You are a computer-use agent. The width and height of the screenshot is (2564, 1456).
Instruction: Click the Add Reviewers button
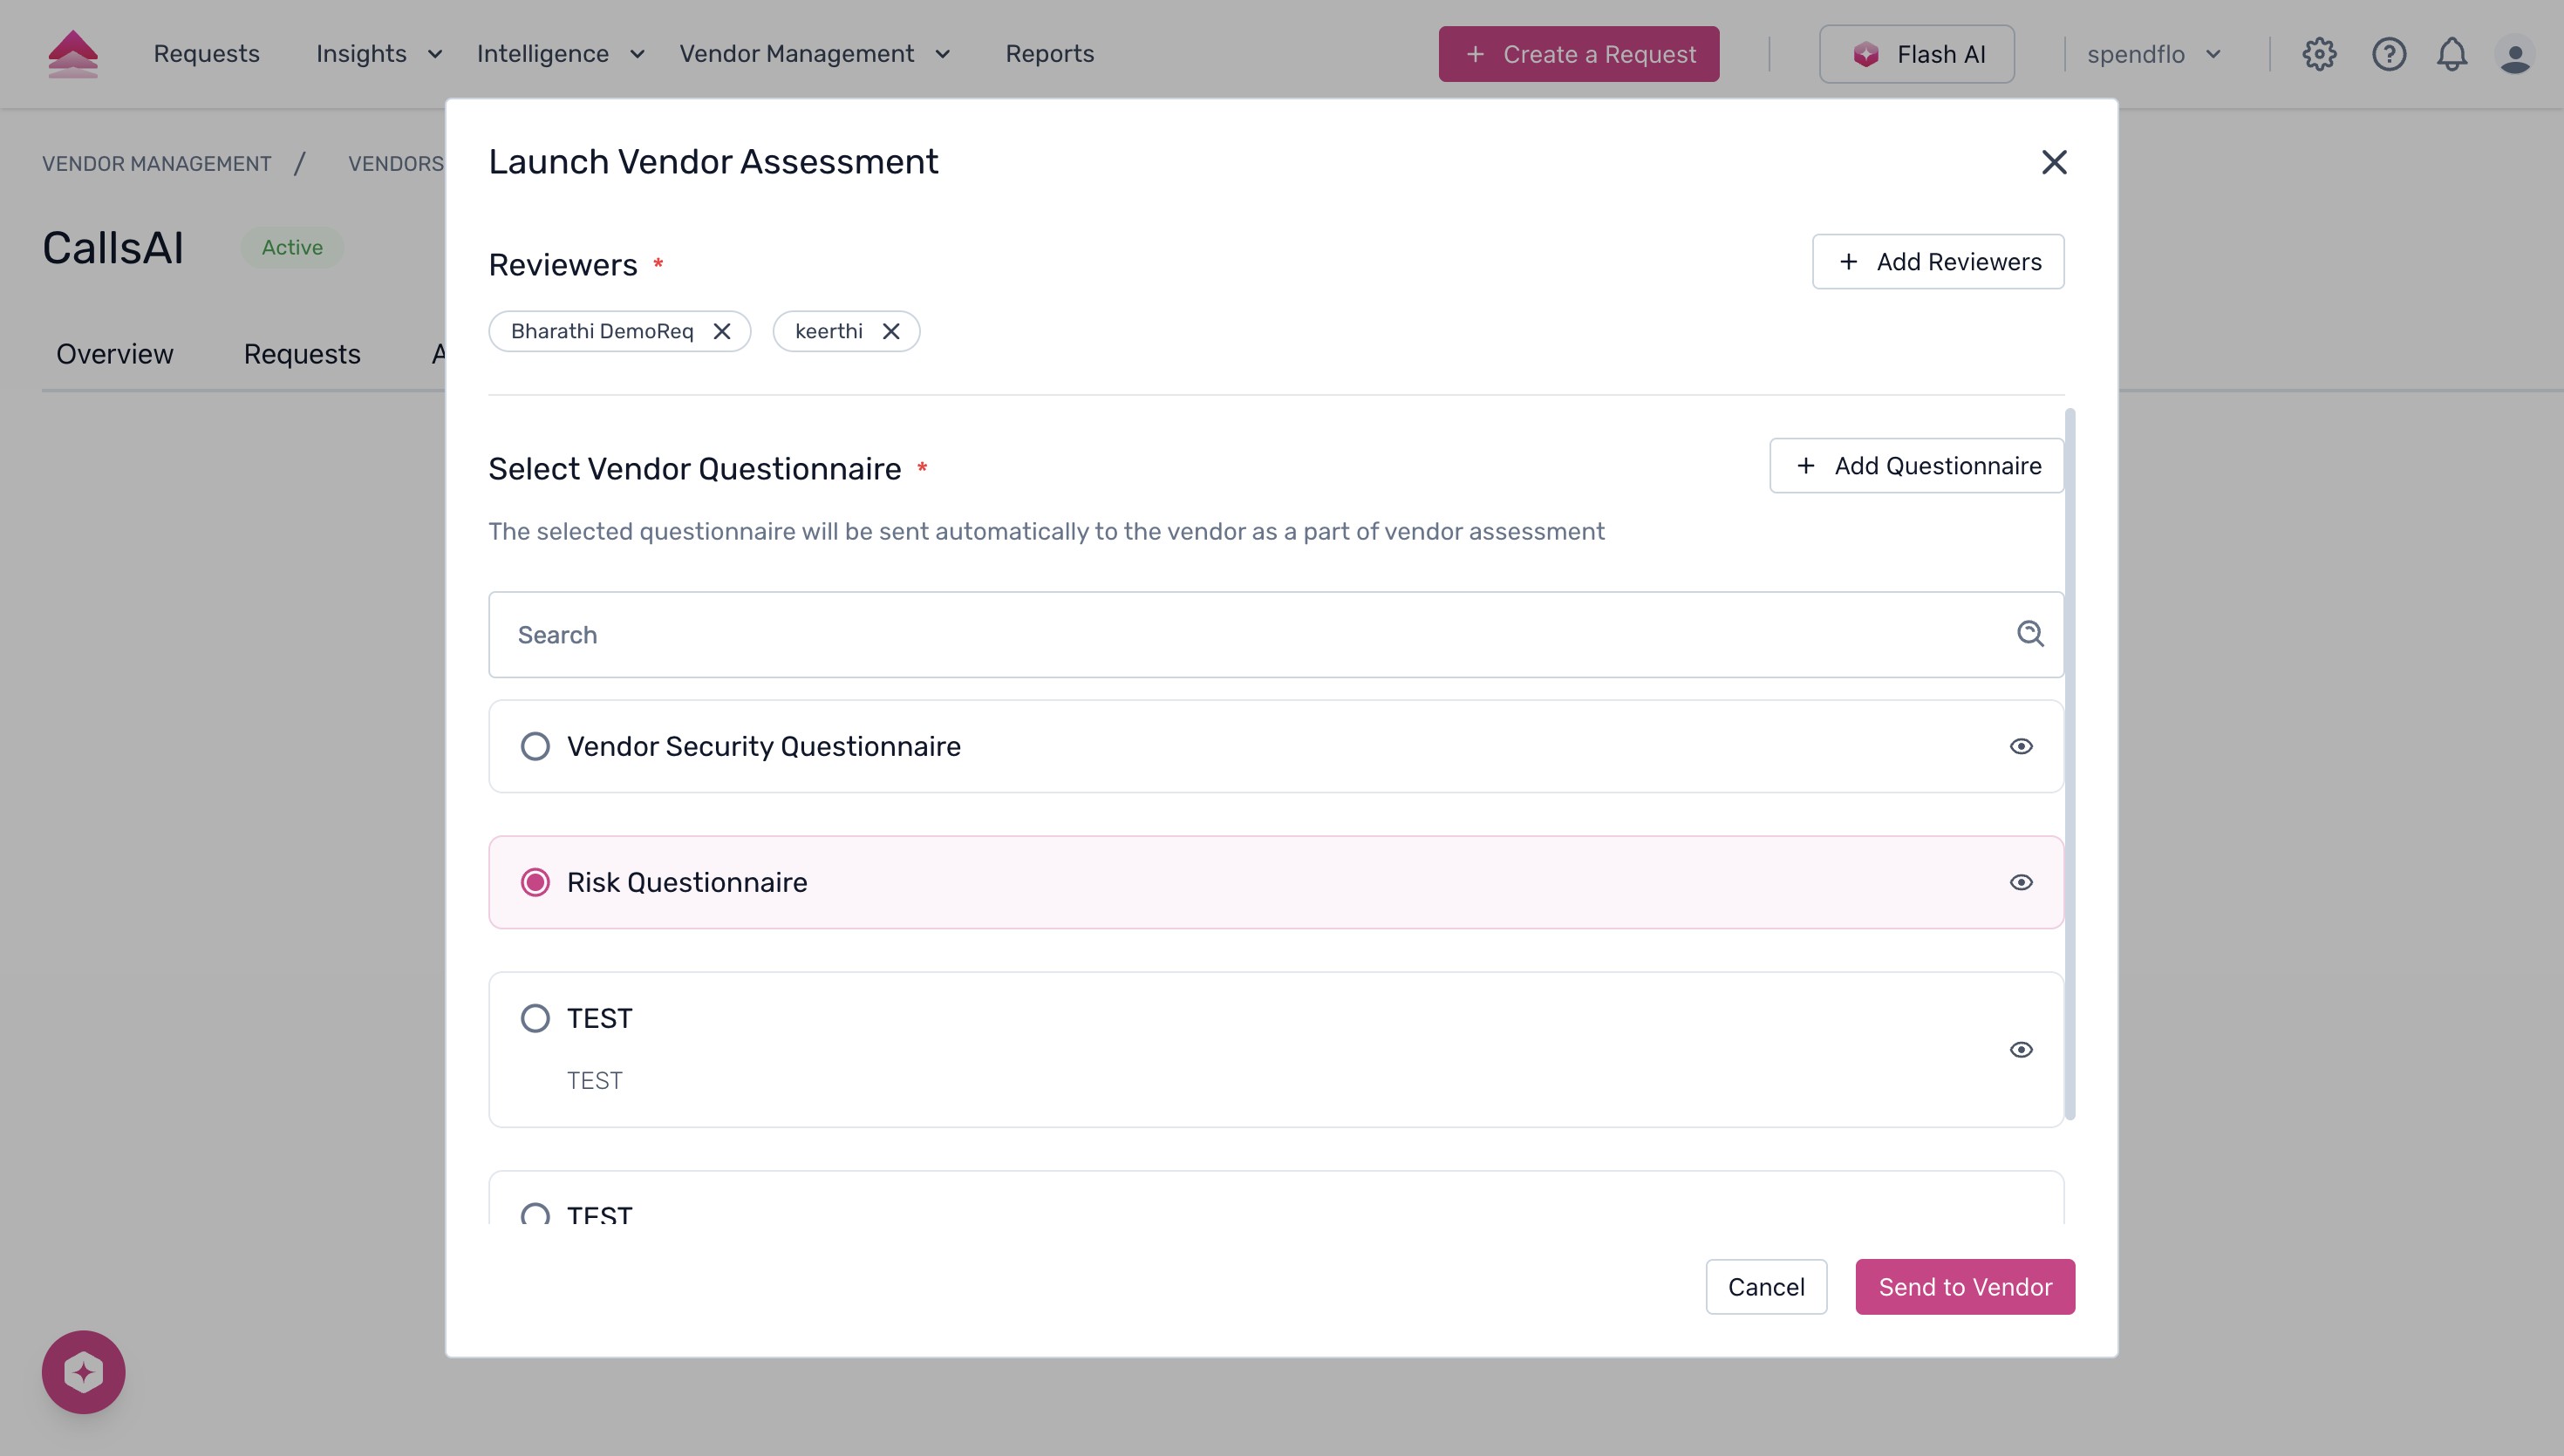click(x=1936, y=261)
